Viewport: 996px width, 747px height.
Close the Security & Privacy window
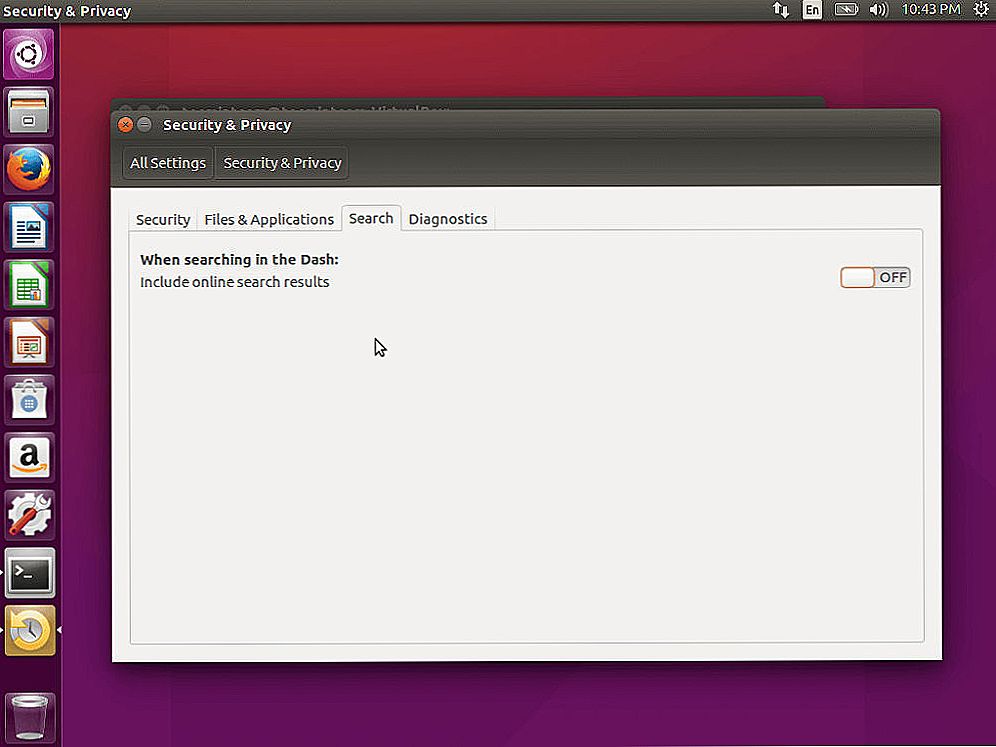125,124
